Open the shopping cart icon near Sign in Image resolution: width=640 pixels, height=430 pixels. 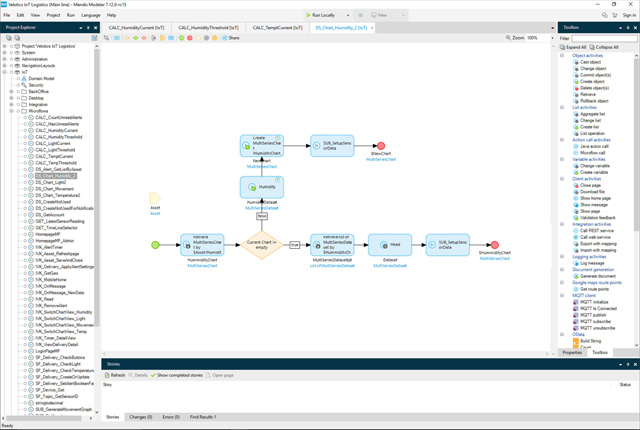[x=615, y=15]
